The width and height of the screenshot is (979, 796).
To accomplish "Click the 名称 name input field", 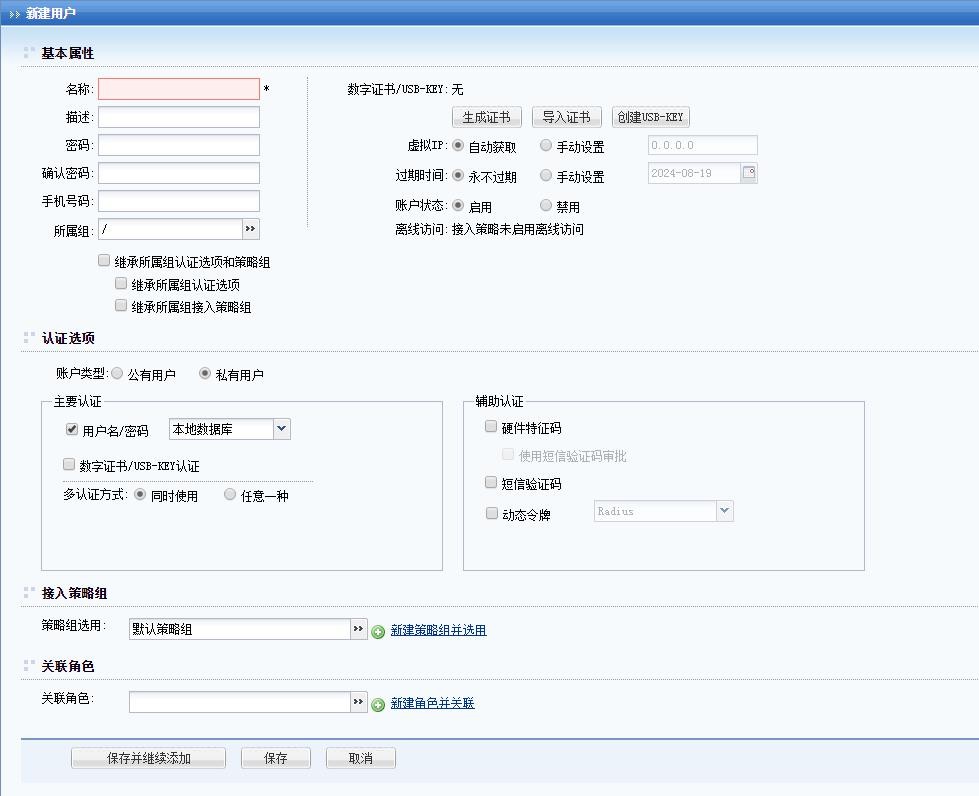I will (179, 89).
